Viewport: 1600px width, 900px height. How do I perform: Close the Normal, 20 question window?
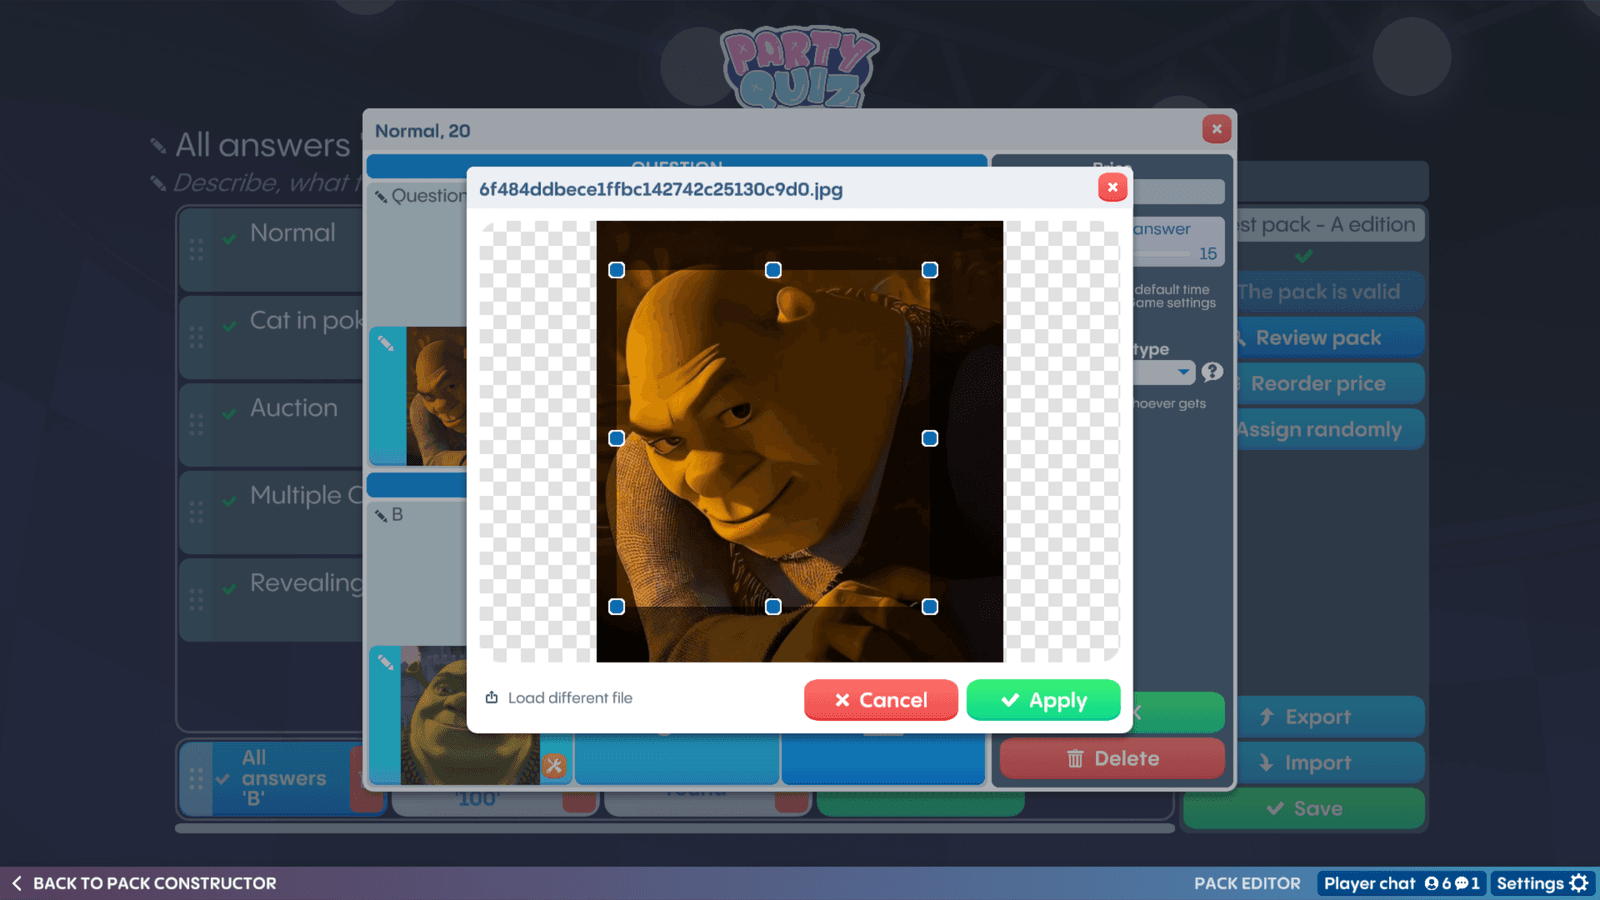[x=1216, y=129]
